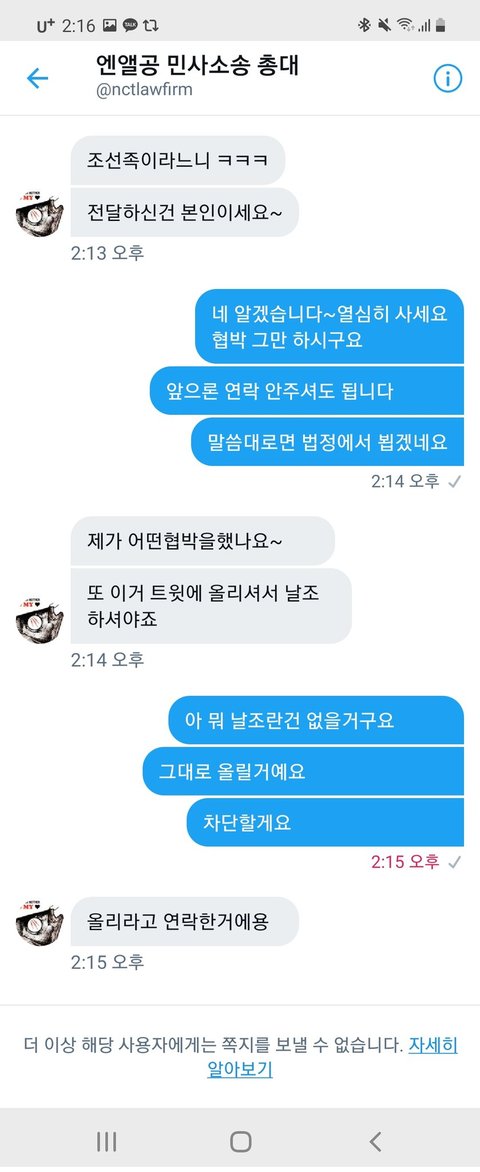480x1172 pixels.
Task: Select the received message 조선족이라느니 ㅋㅋㅋ
Action: (178, 160)
